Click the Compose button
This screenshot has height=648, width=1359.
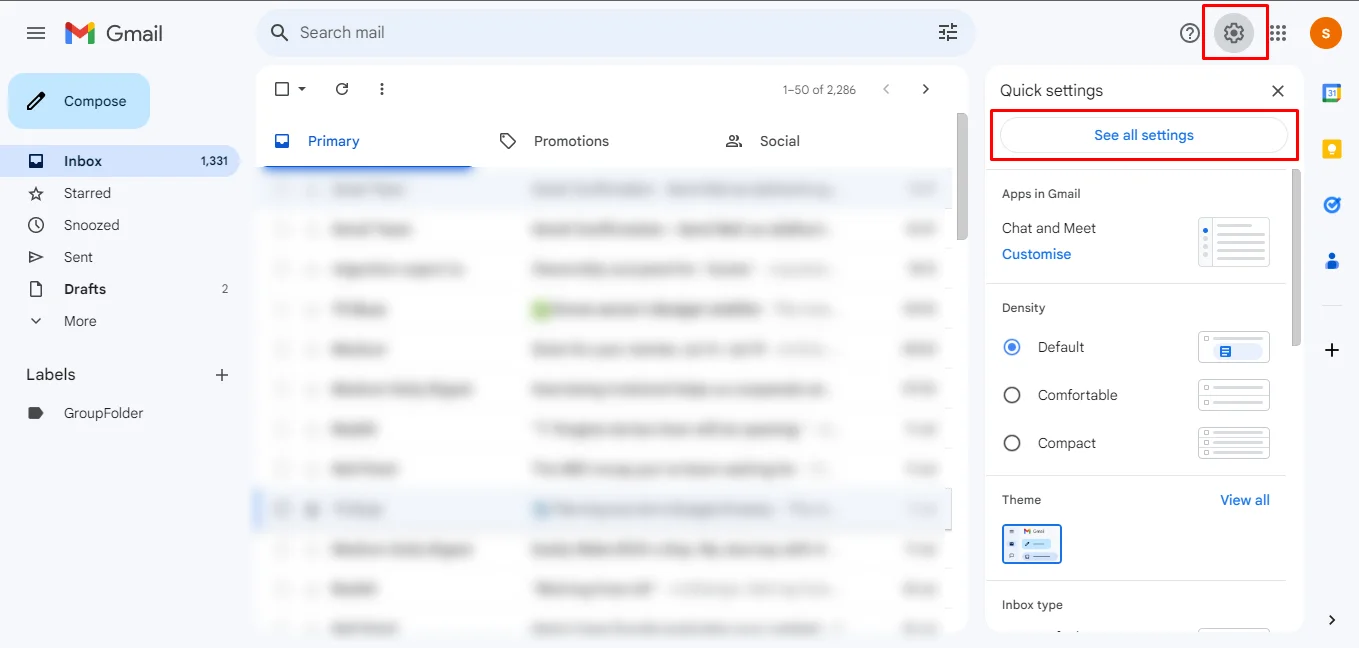click(x=79, y=101)
